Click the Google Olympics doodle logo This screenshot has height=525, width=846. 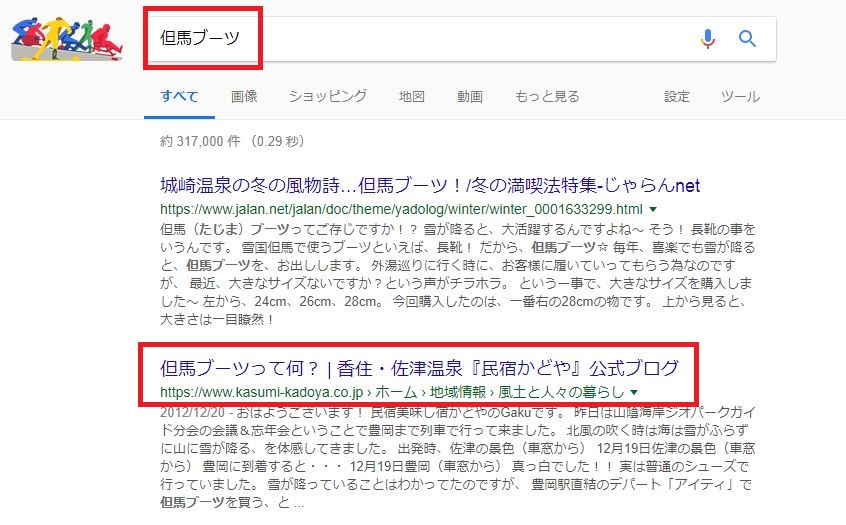coord(67,39)
